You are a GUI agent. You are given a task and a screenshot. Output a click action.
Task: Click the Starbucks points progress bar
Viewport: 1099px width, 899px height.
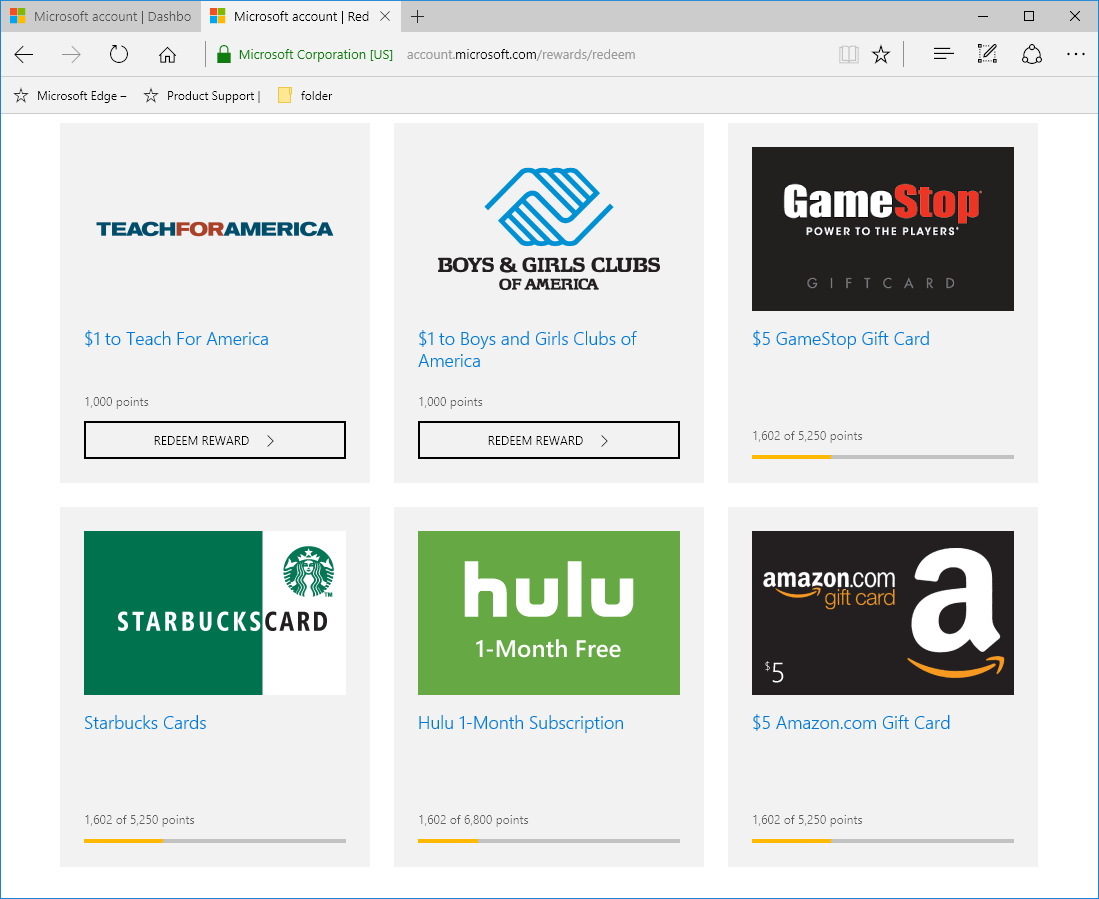214,841
